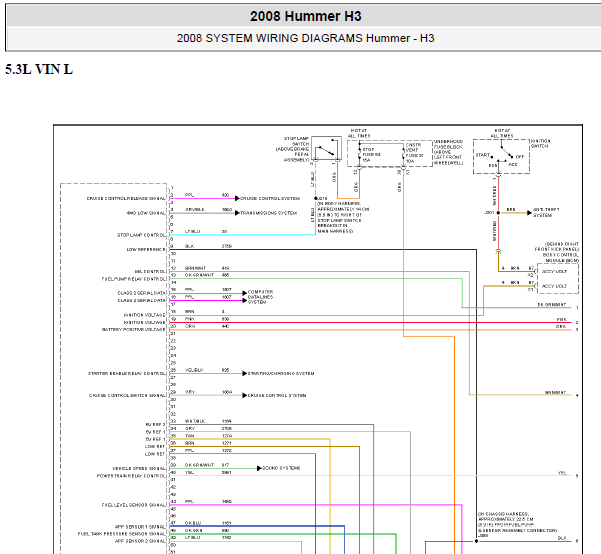
Task: Click the '5.3L VIN L' heading
Action: click(x=39, y=70)
